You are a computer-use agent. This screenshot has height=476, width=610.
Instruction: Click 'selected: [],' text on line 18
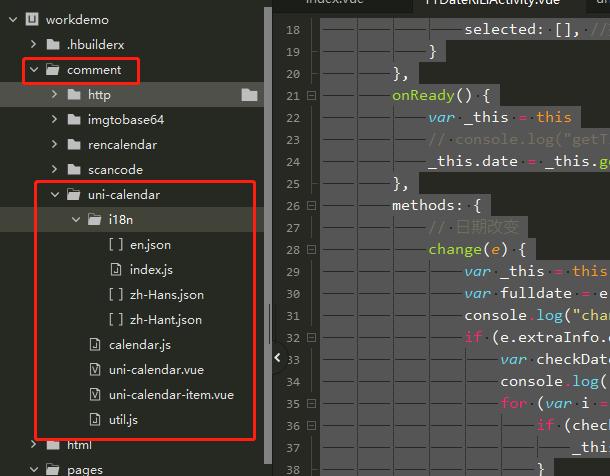point(522,30)
